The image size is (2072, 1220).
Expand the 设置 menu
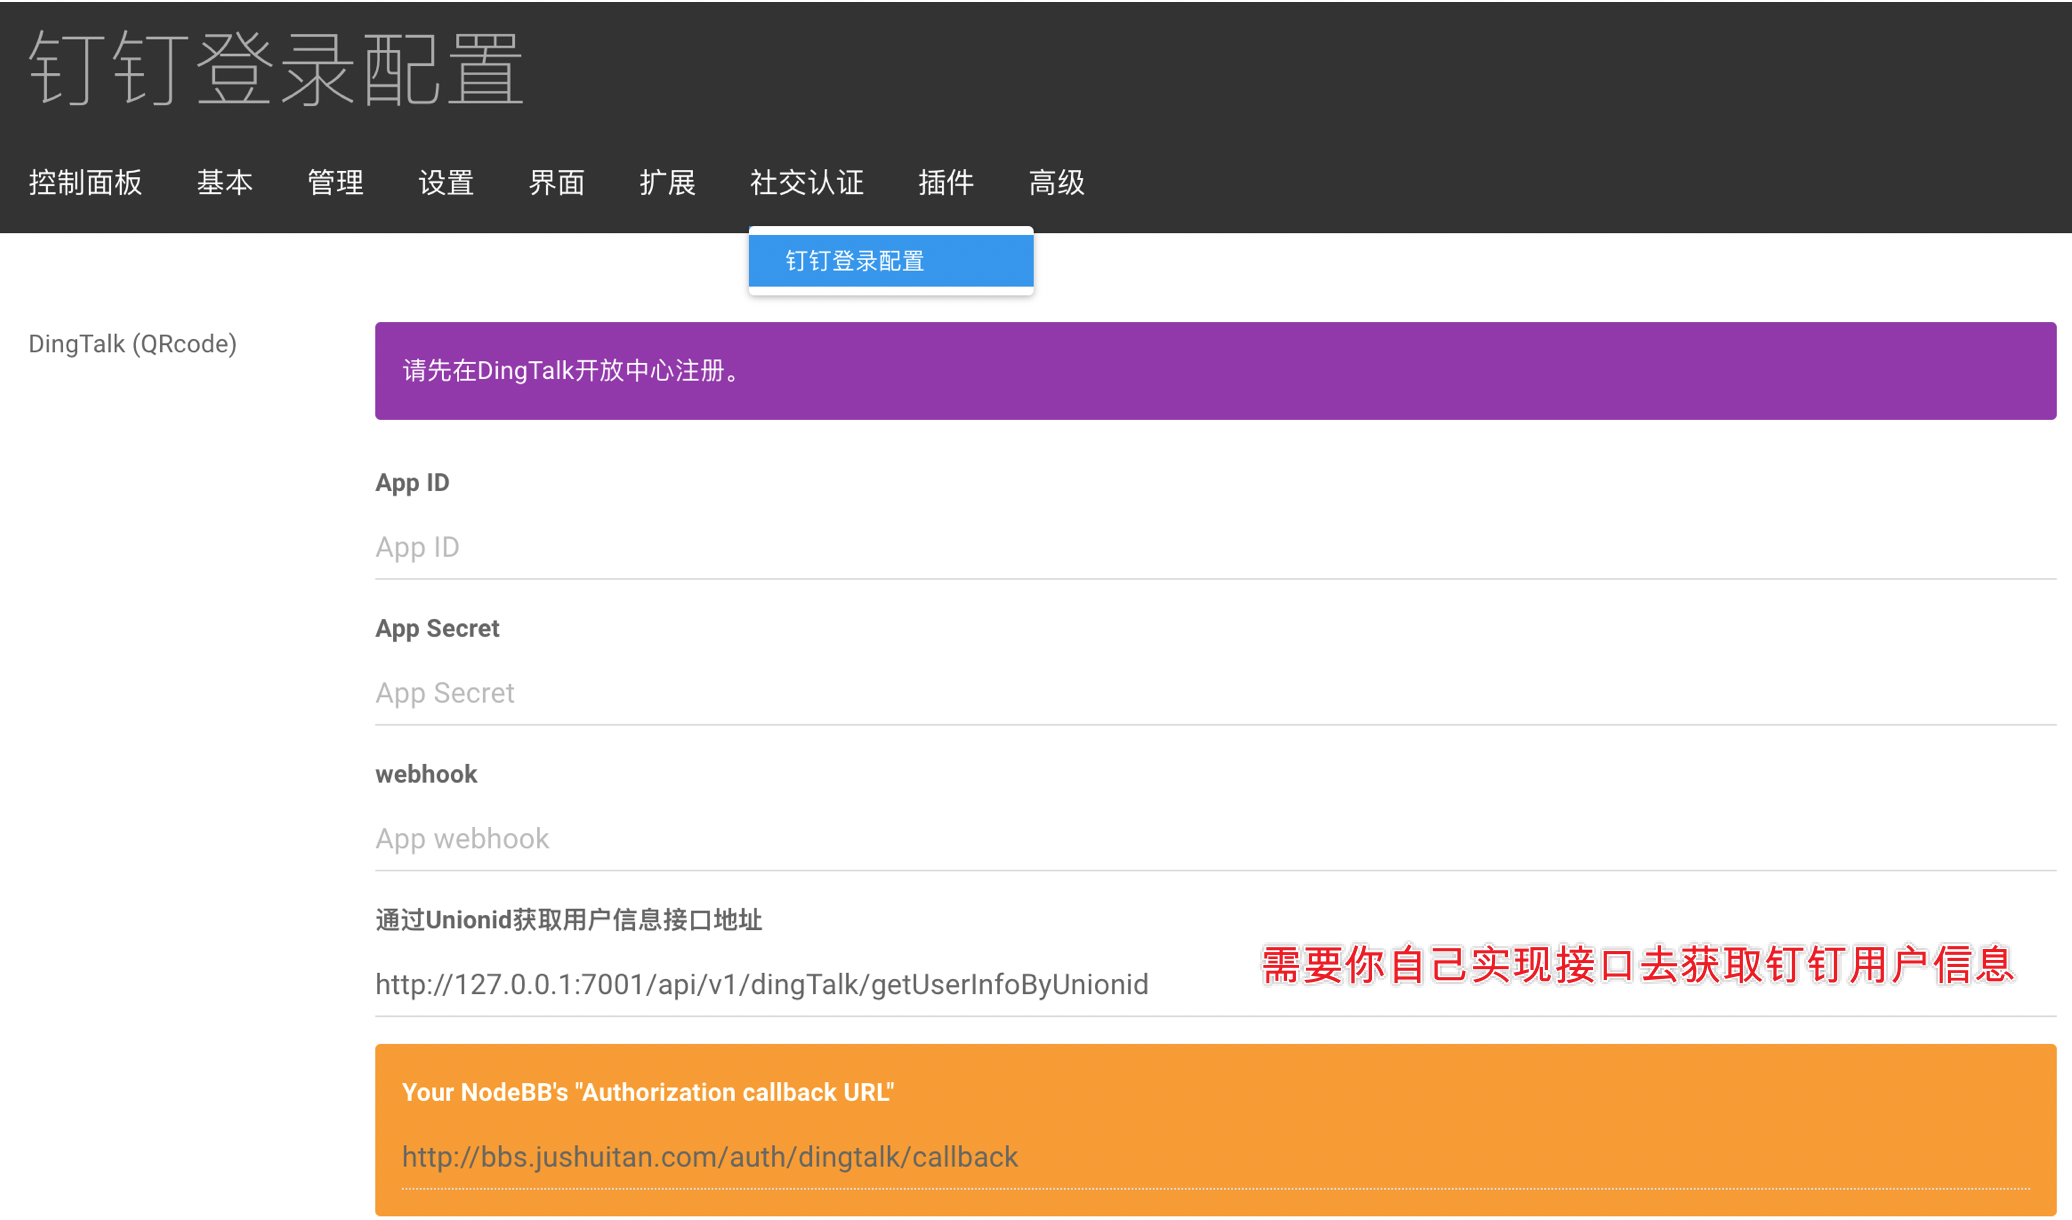click(446, 183)
